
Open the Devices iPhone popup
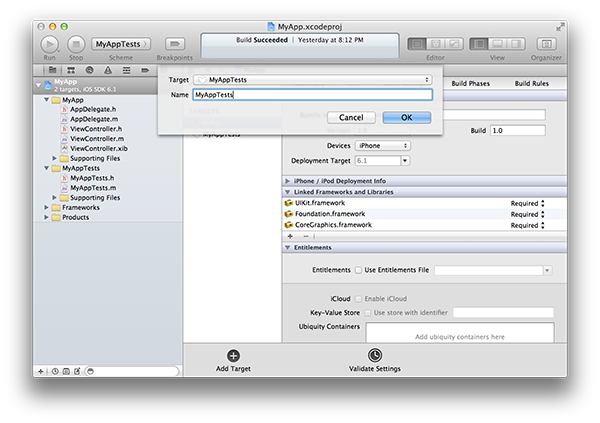coord(383,146)
